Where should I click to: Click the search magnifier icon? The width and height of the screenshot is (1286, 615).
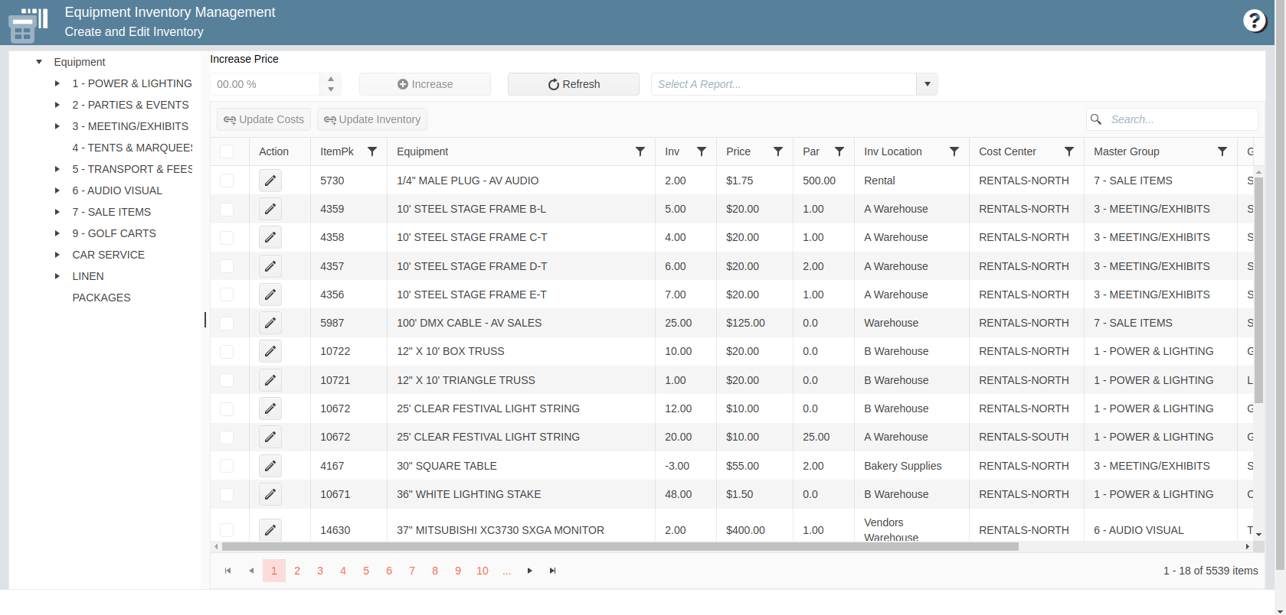(1096, 119)
